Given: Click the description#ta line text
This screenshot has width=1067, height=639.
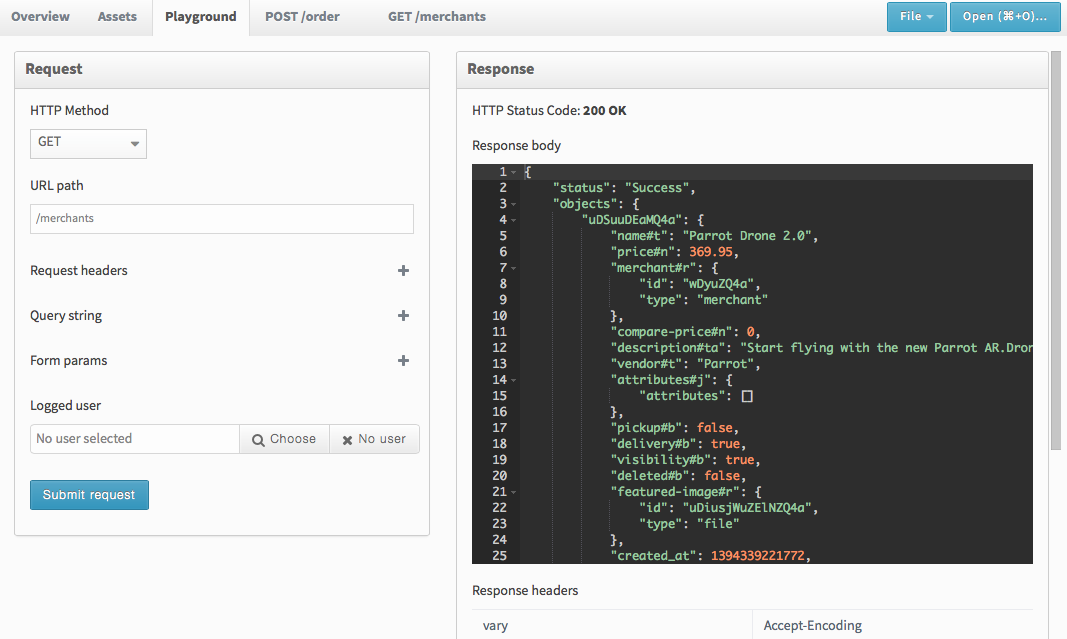Looking at the screenshot, I should click(821, 348).
